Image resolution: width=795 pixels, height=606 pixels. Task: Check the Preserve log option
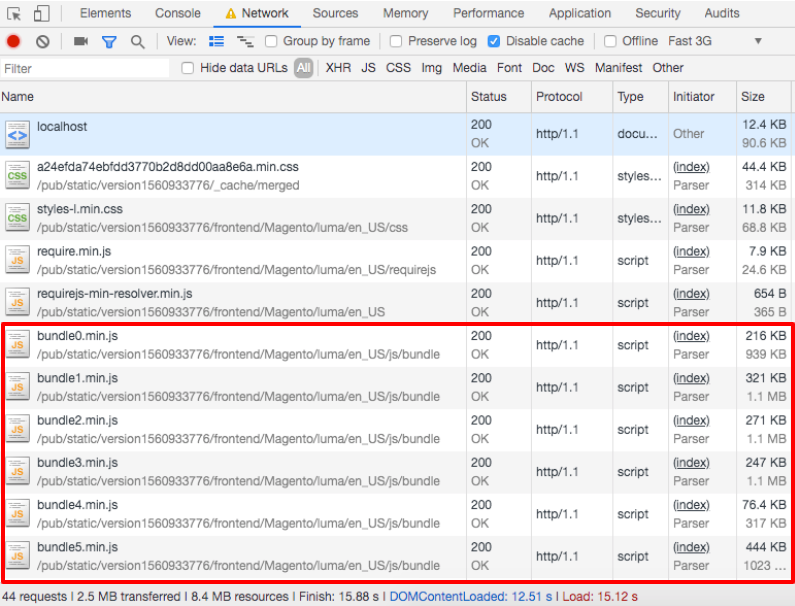pyautogui.click(x=396, y=41)
